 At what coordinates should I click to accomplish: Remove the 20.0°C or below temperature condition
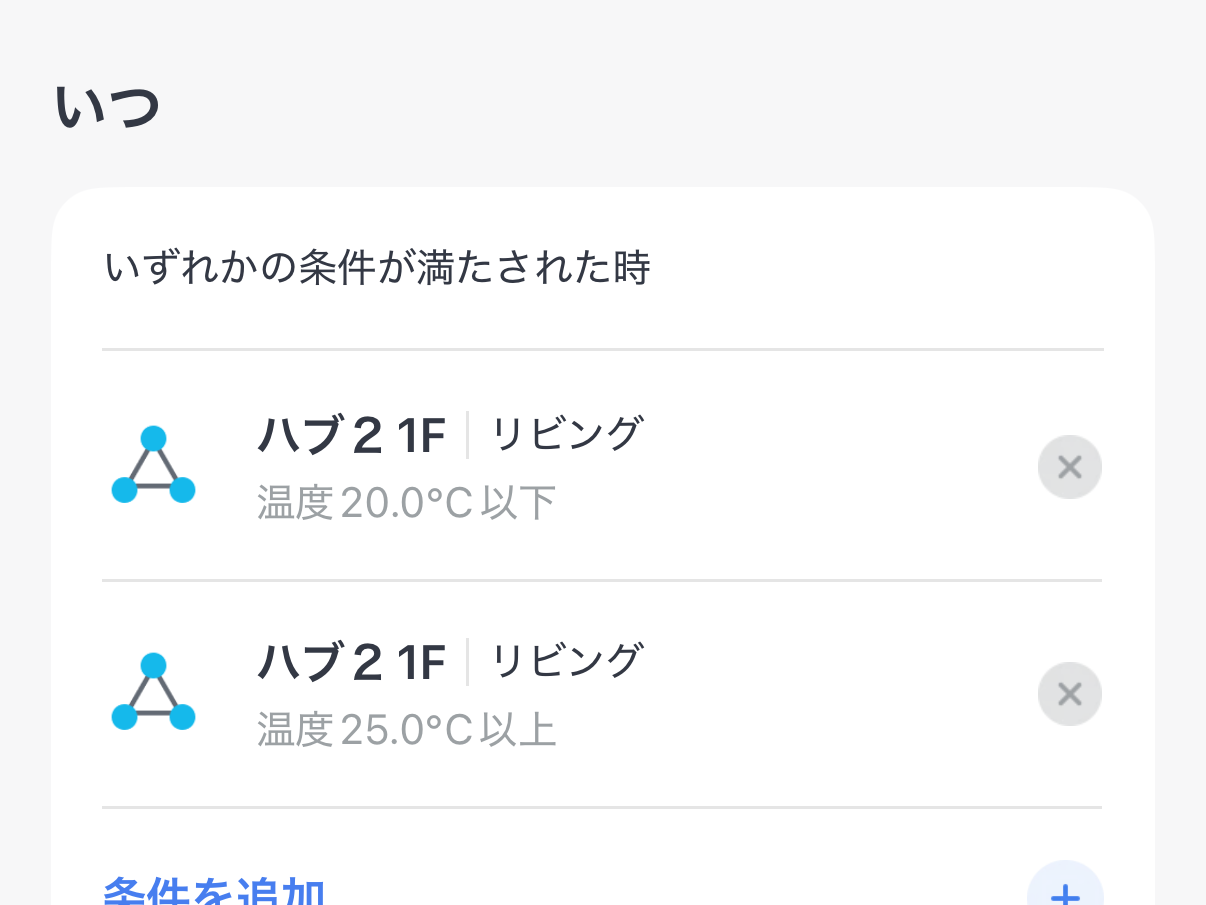[1069, 467]
